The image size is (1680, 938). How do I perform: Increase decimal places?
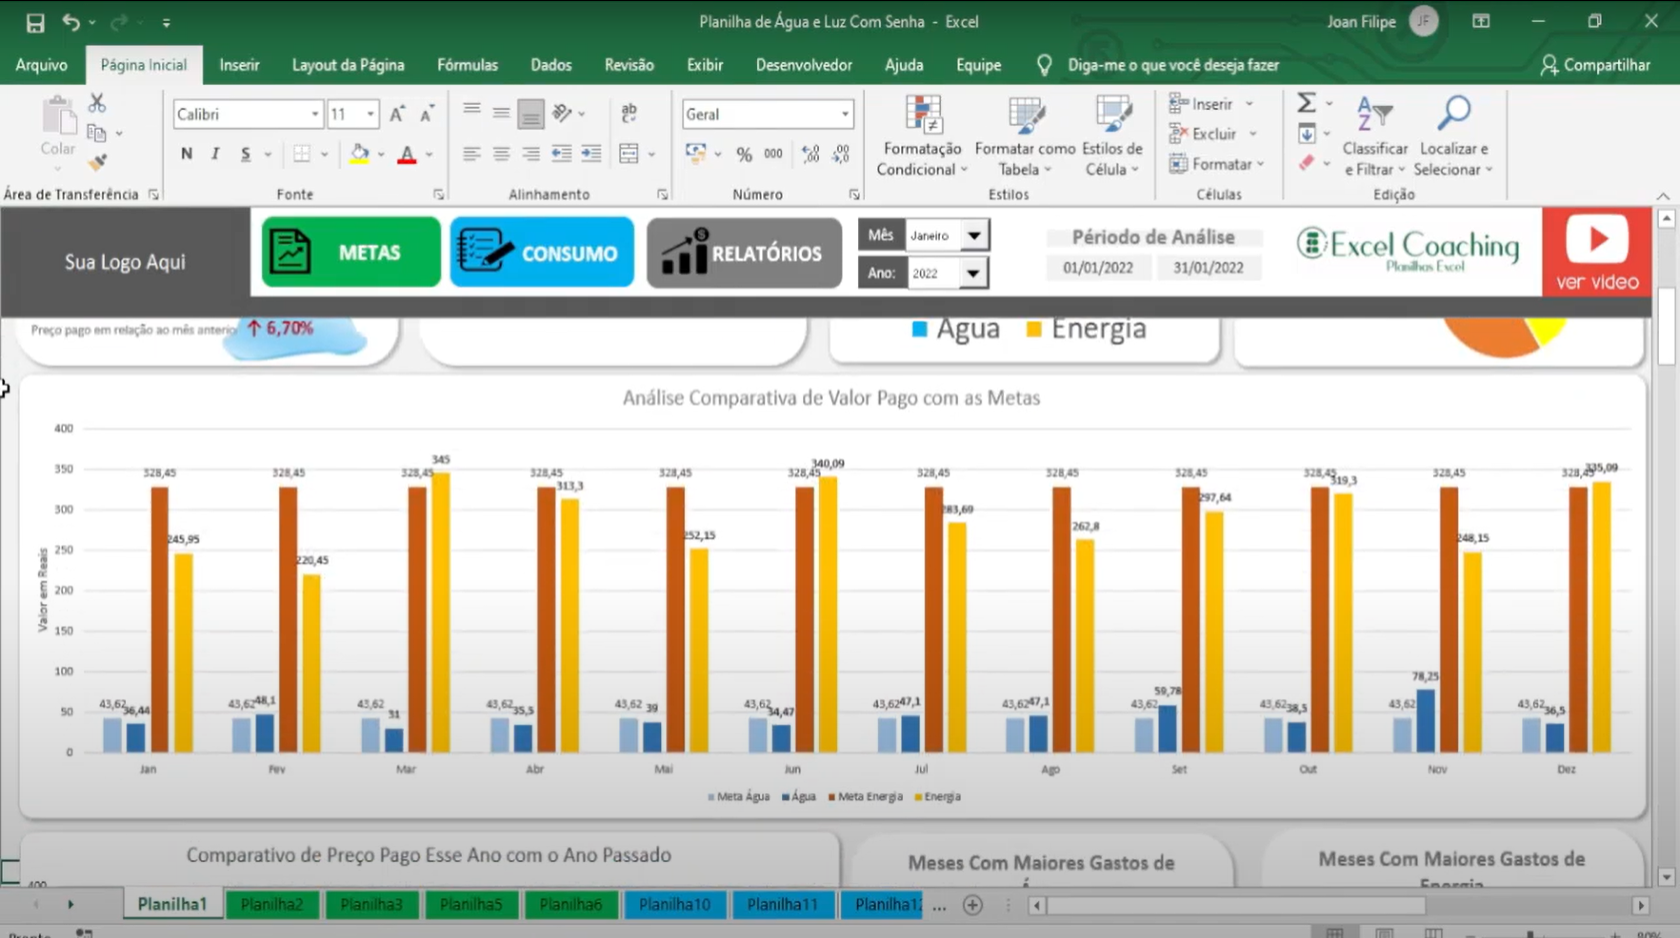(x=811, y=154)
